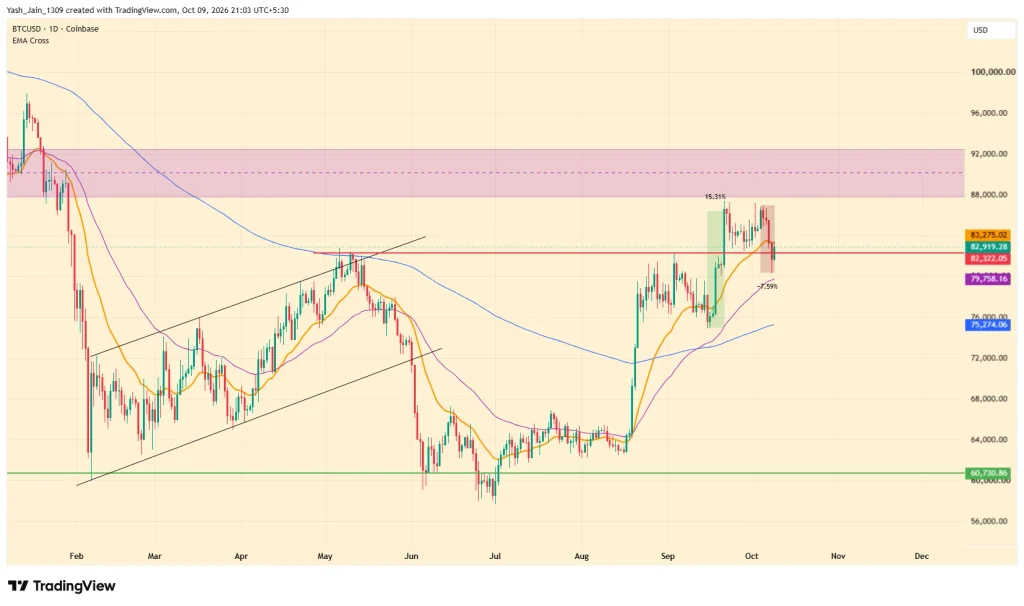Click the green 82,919.28 price label
The image size is (1024, 606).
(x=989, y=247)
